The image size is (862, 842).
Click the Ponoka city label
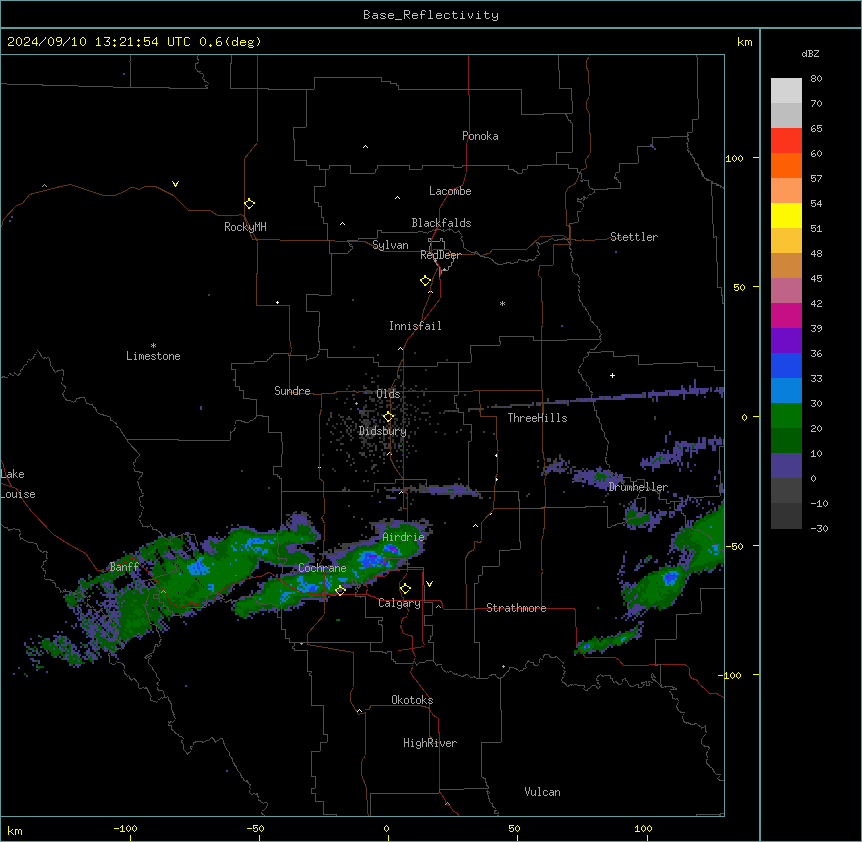[480, 136]
